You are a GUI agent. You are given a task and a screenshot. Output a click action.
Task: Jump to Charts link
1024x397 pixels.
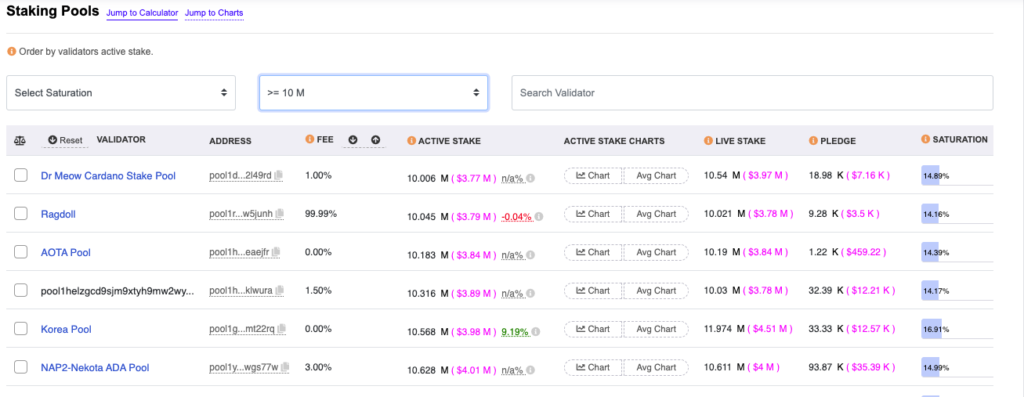(x=214, y=13)
